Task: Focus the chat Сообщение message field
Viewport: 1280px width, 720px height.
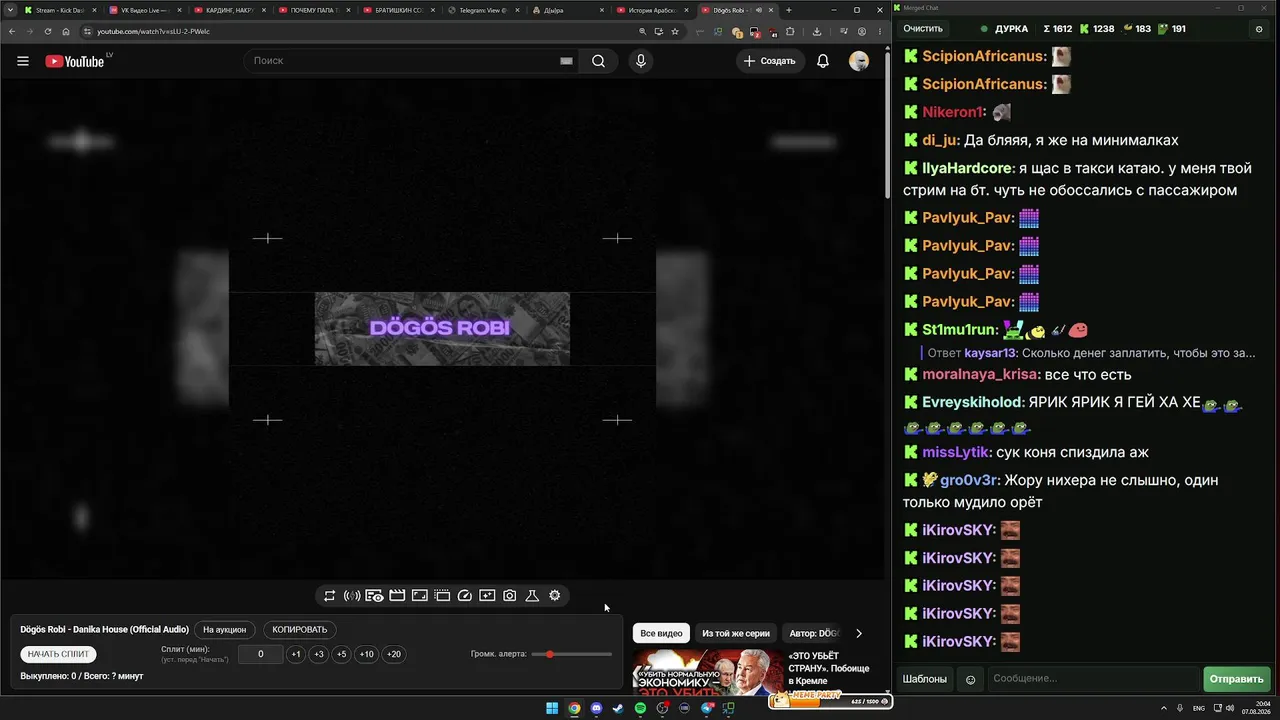Action: 1093,679
